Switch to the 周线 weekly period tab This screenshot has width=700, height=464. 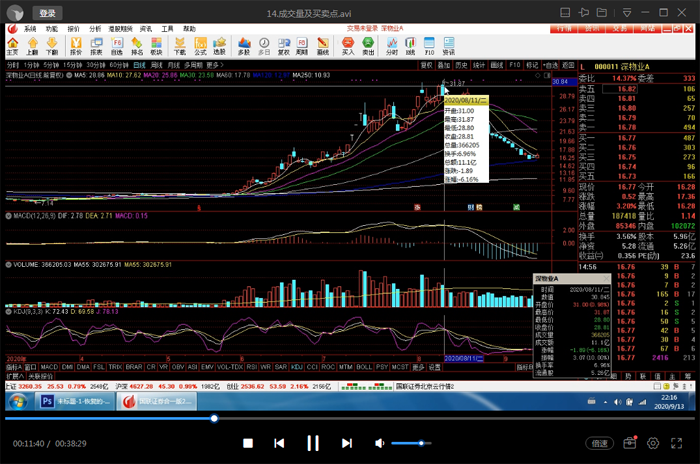[x=157, y=65]
